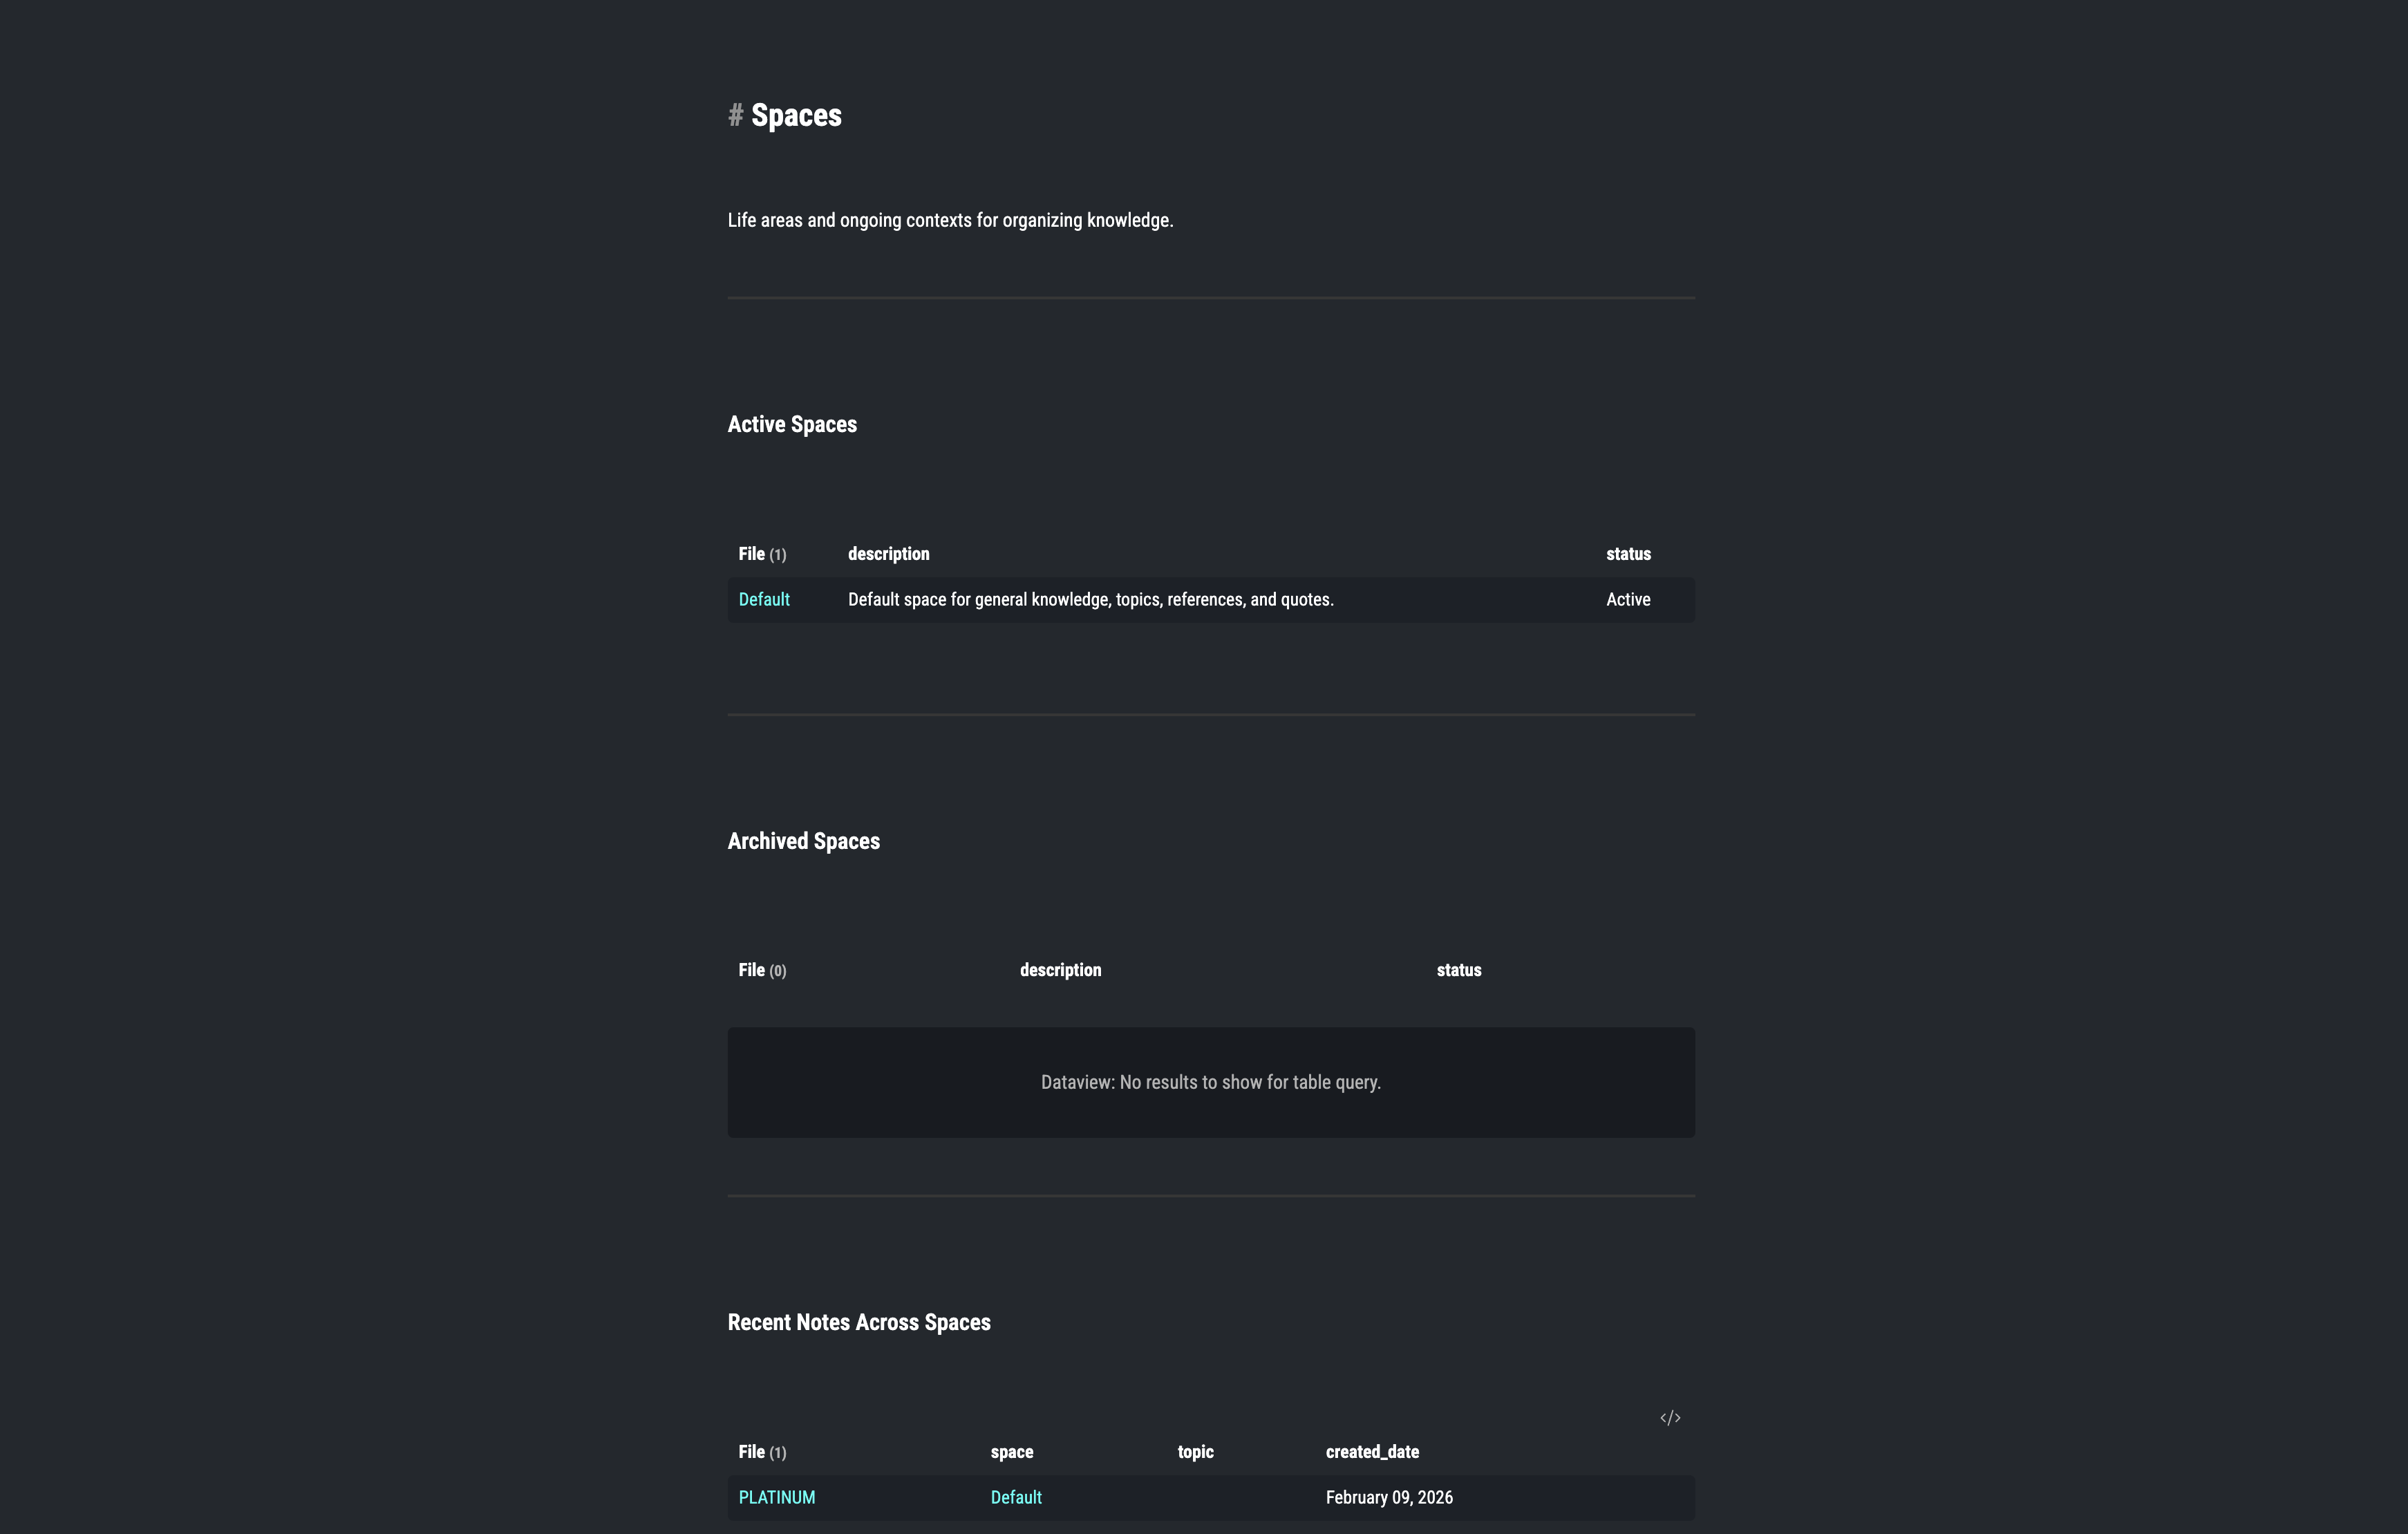Click status column header in Active Spaces table
The height and width of the screenshot is (1534, 2408).
(1628, 554)
